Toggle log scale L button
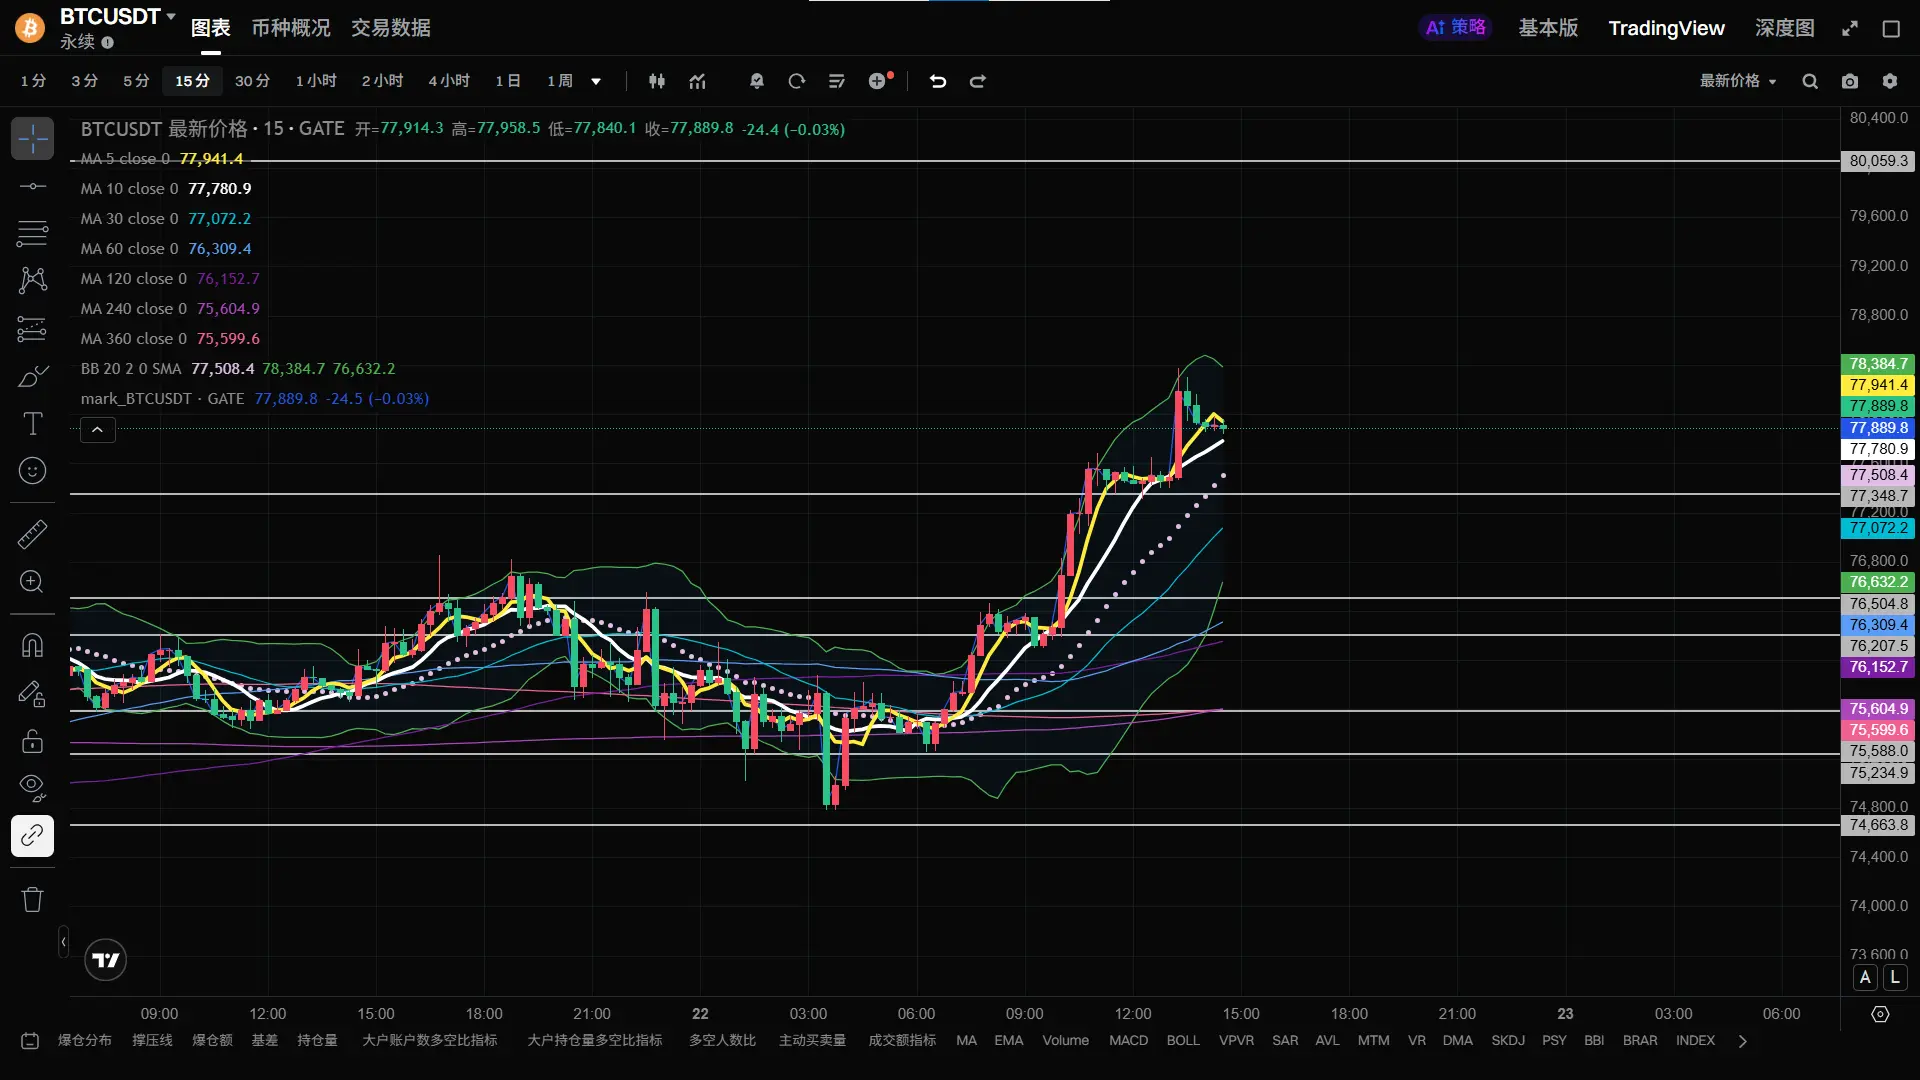The image size is (1920, 1080). pyautogui.click(x=1894, y=978)
